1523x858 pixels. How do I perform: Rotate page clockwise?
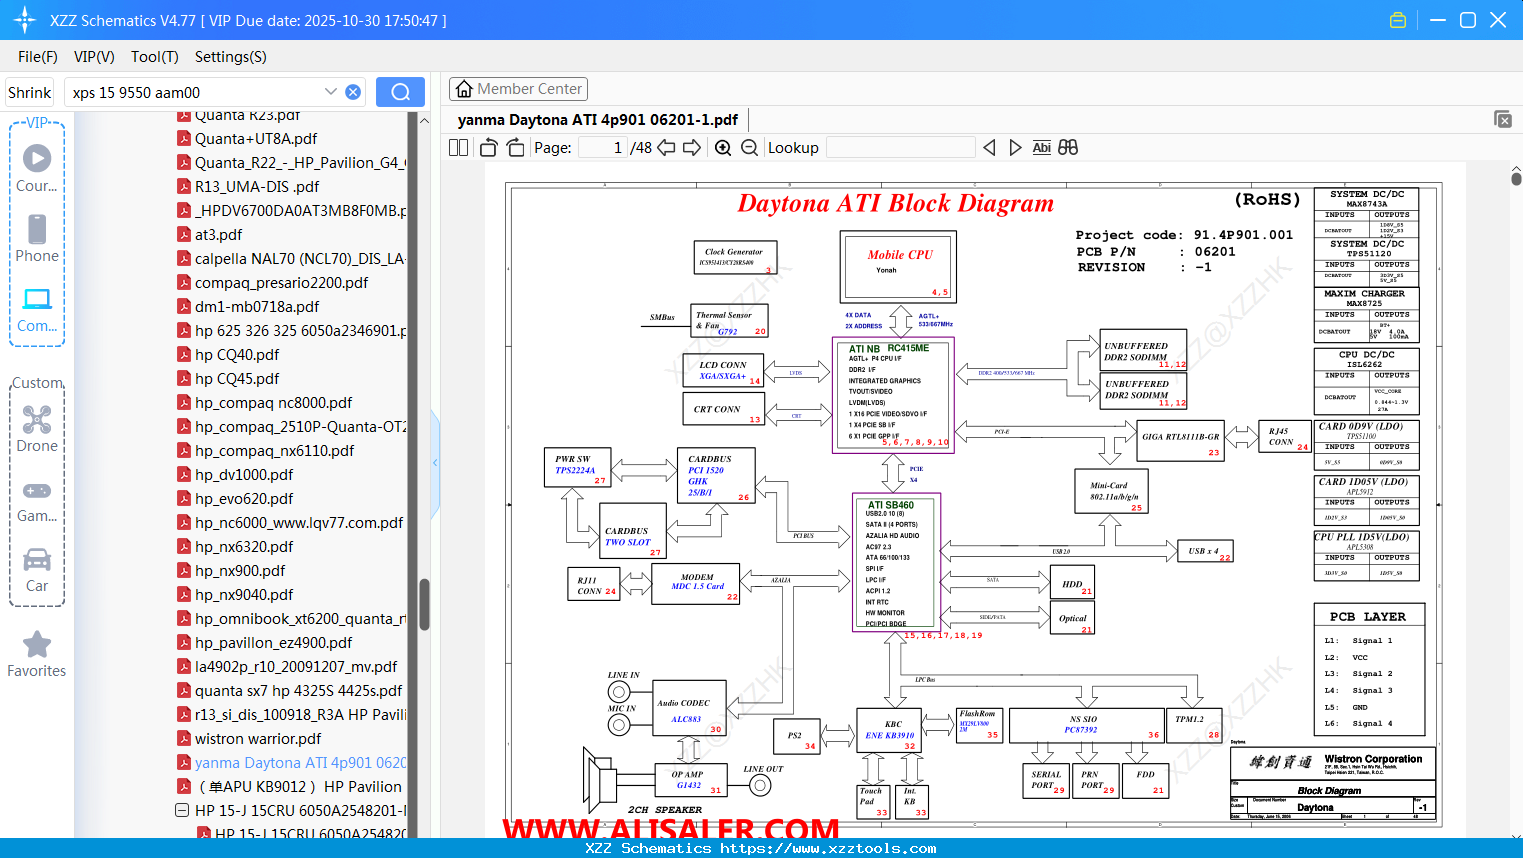[x=515, y=148]
